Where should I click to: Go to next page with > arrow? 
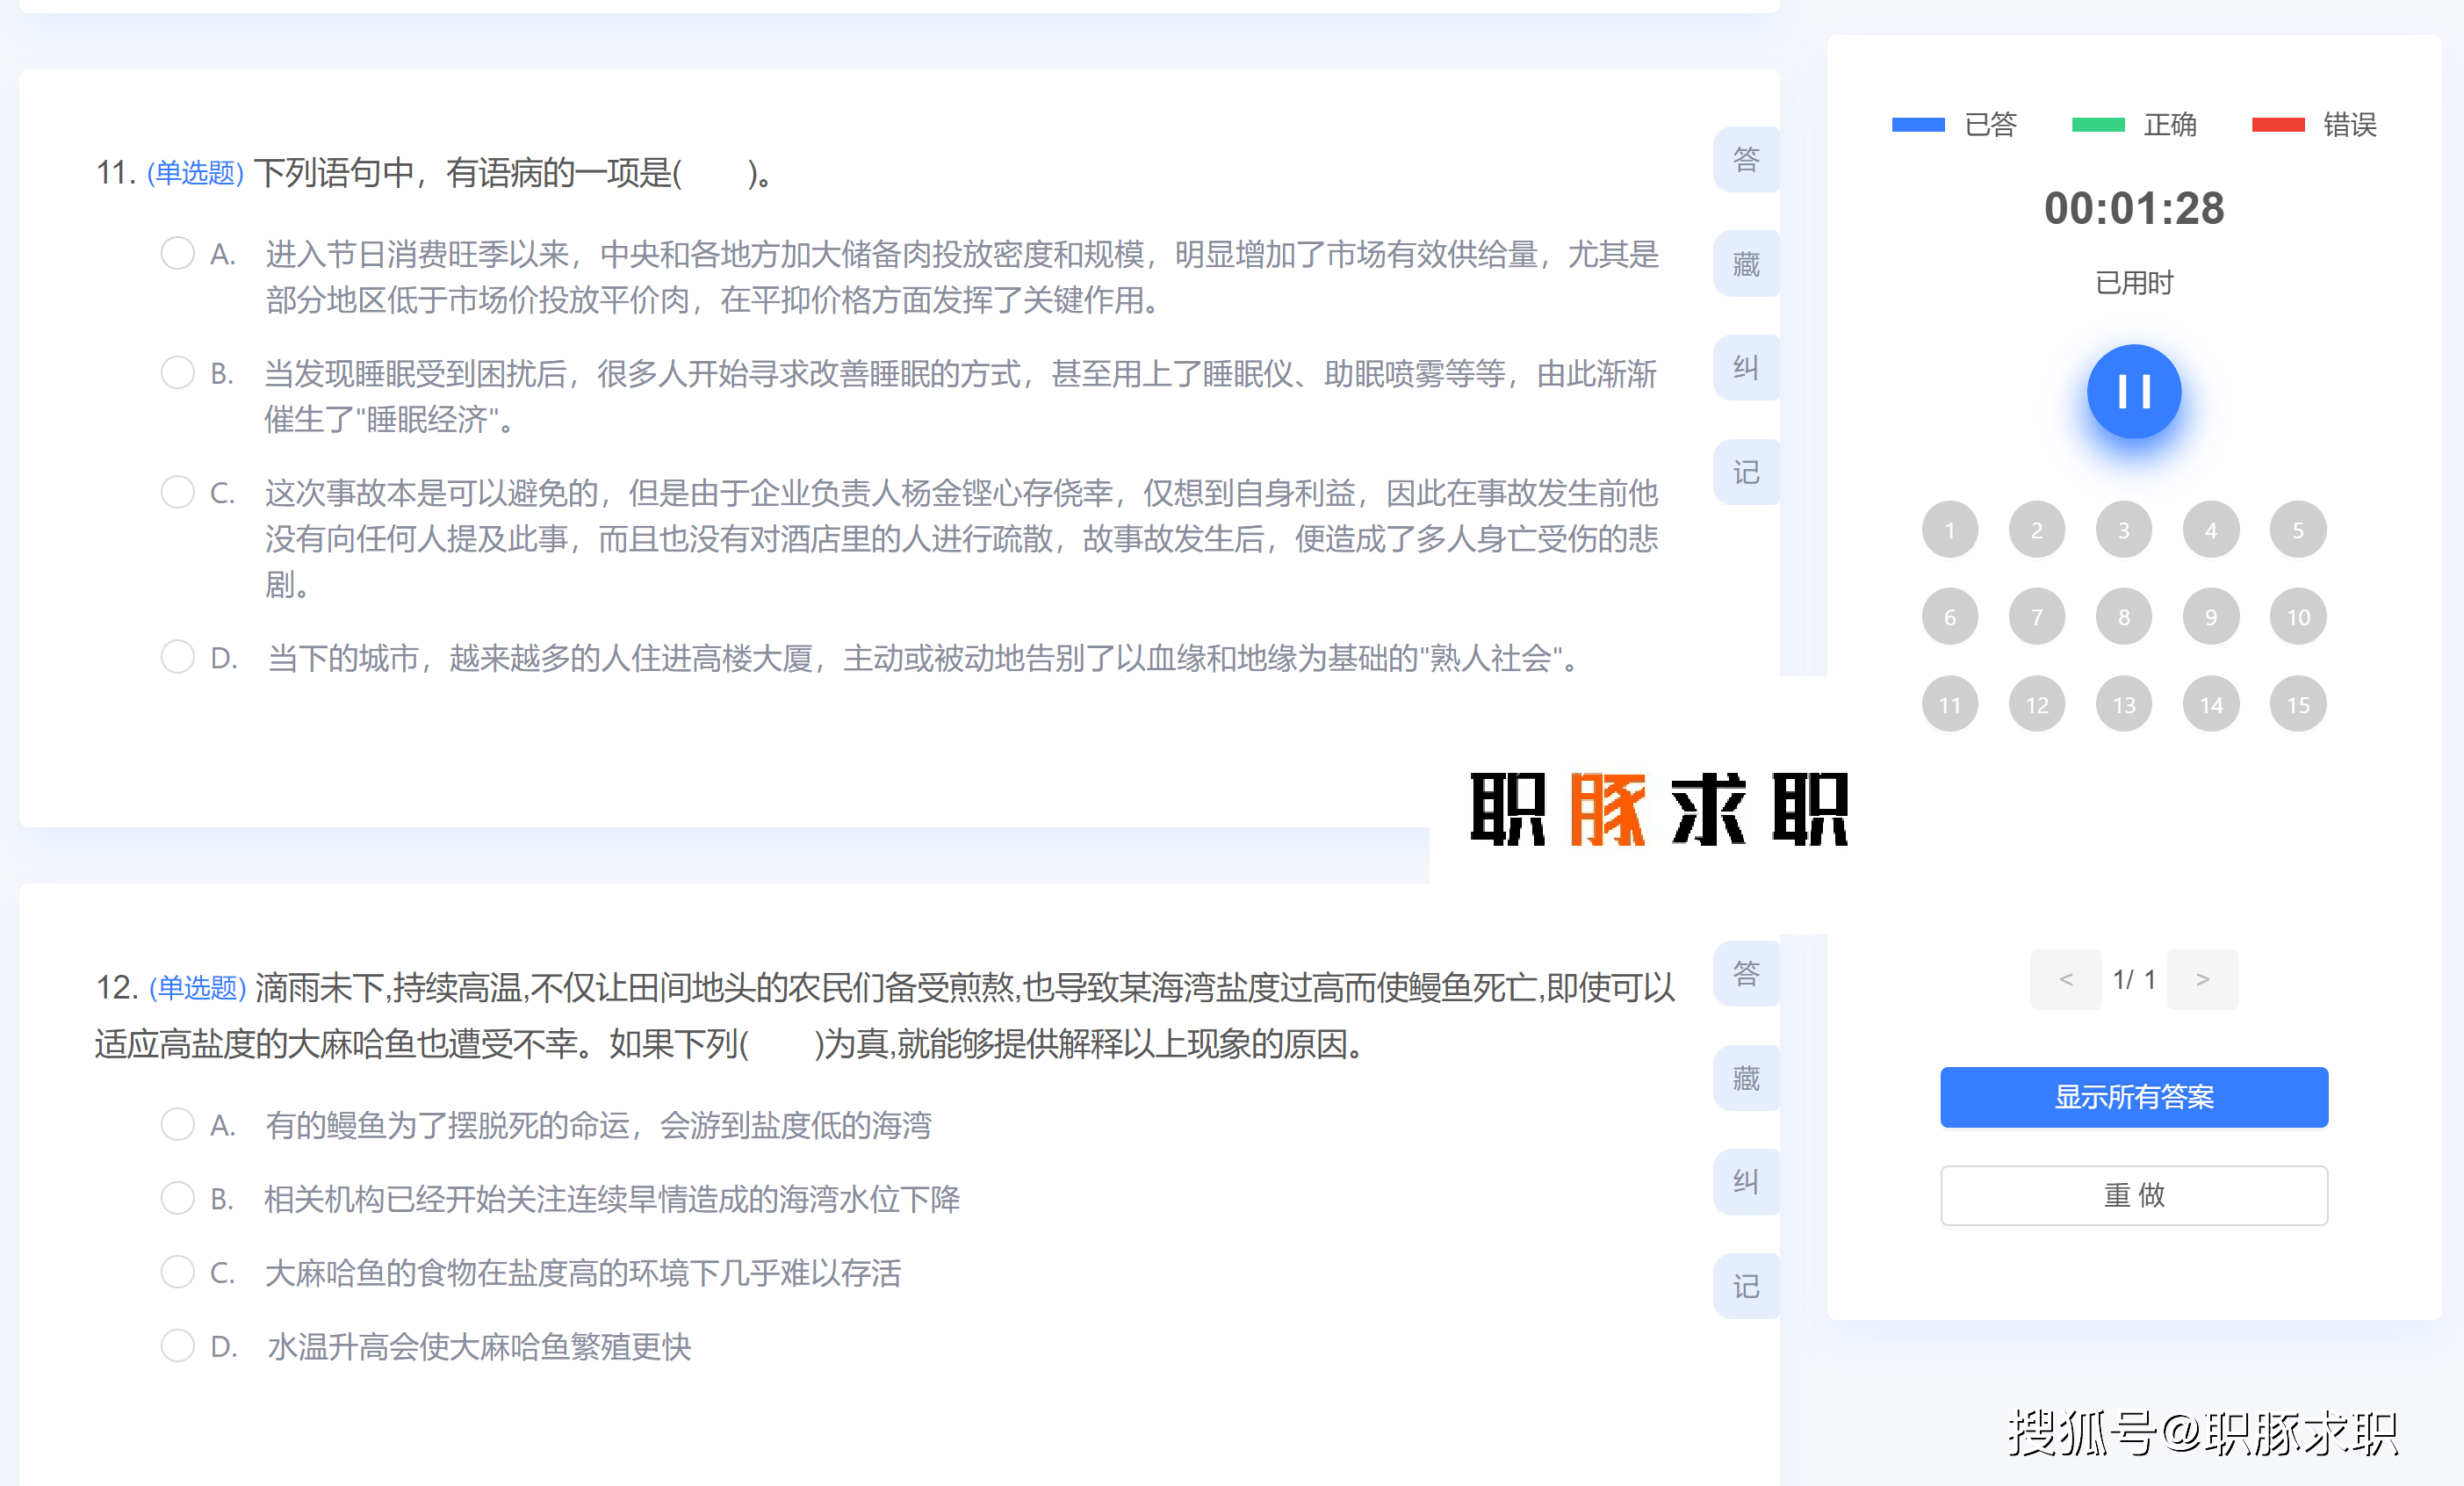point(2202,980)
